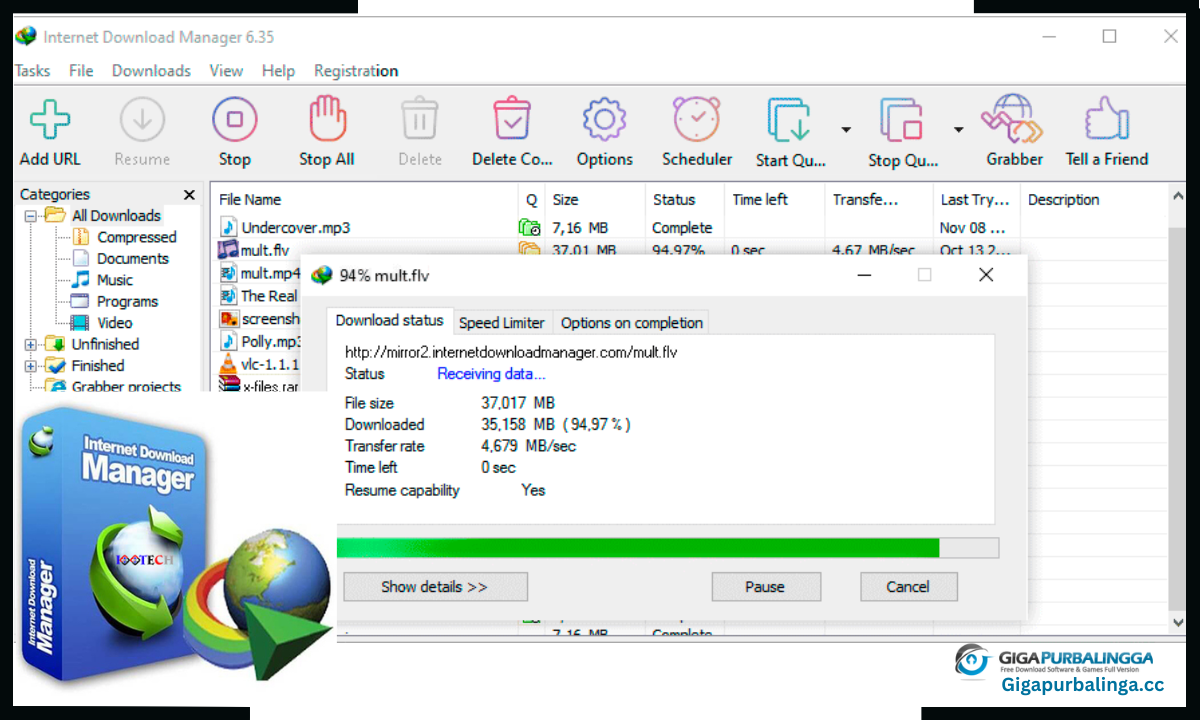Maximize the Internet Download Manager window
This screenshot has width=1200, height=720.
1109,36
